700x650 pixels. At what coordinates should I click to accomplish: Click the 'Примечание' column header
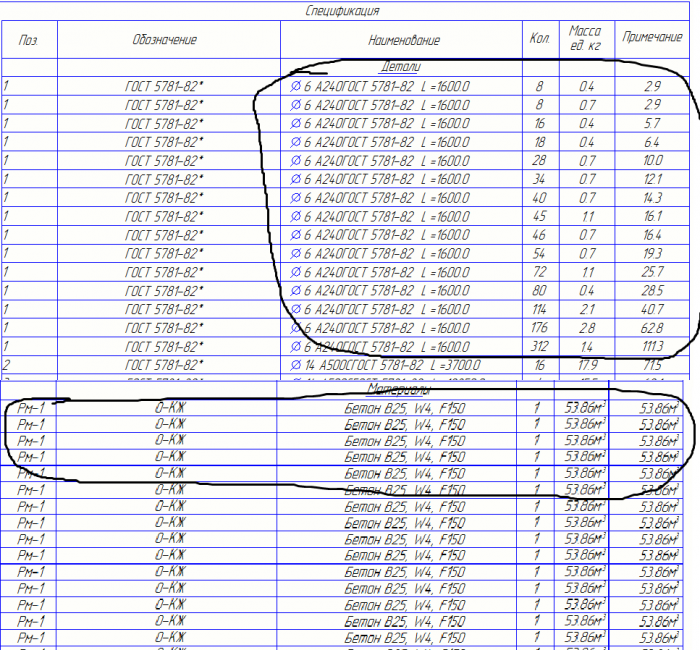point(652,37)
